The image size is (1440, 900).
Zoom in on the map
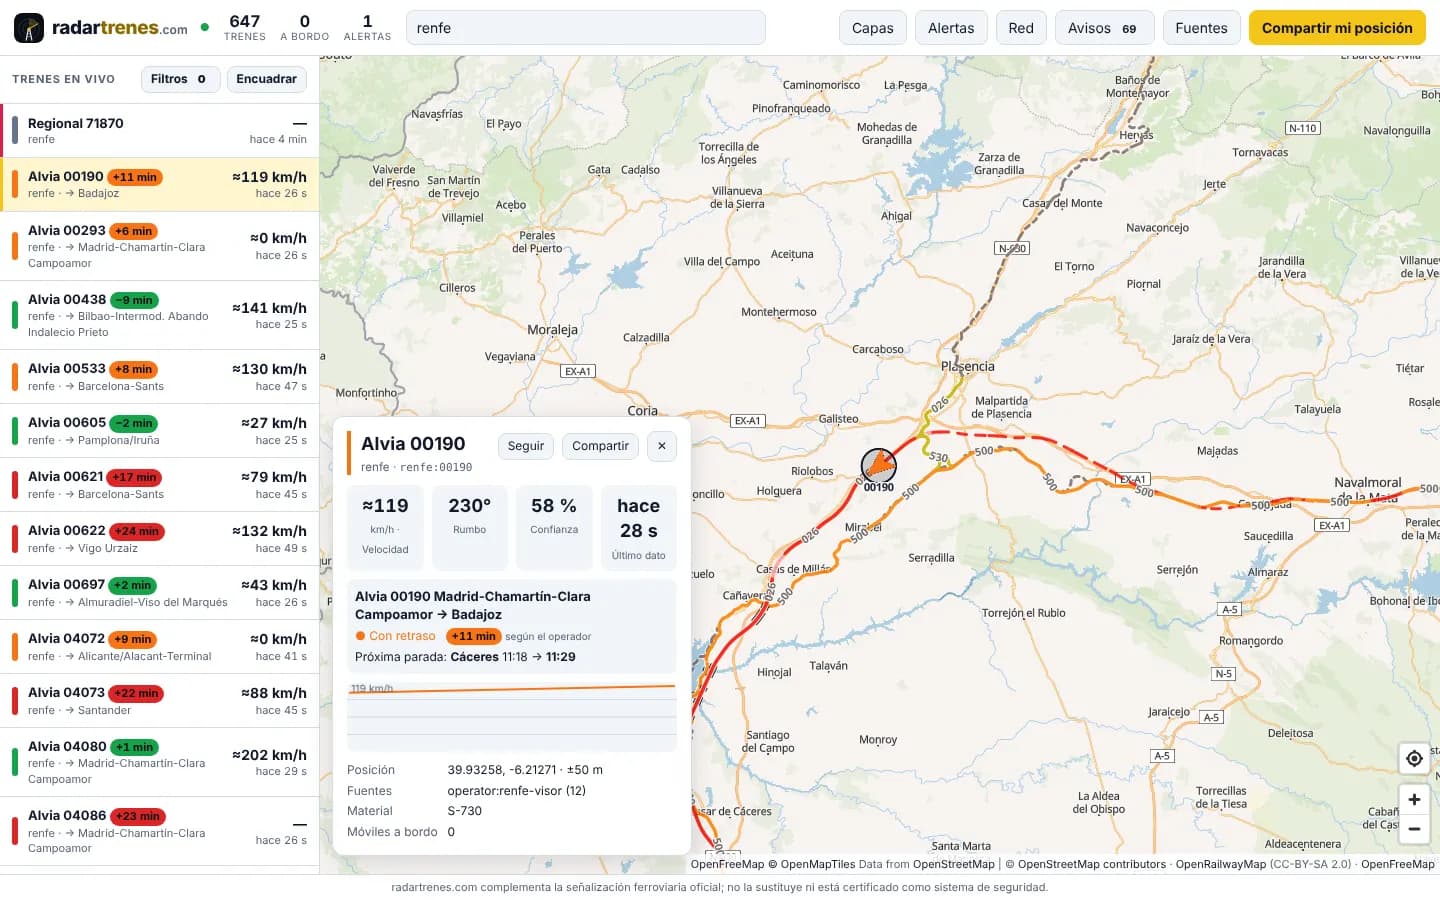click(x=1414, y=799)
